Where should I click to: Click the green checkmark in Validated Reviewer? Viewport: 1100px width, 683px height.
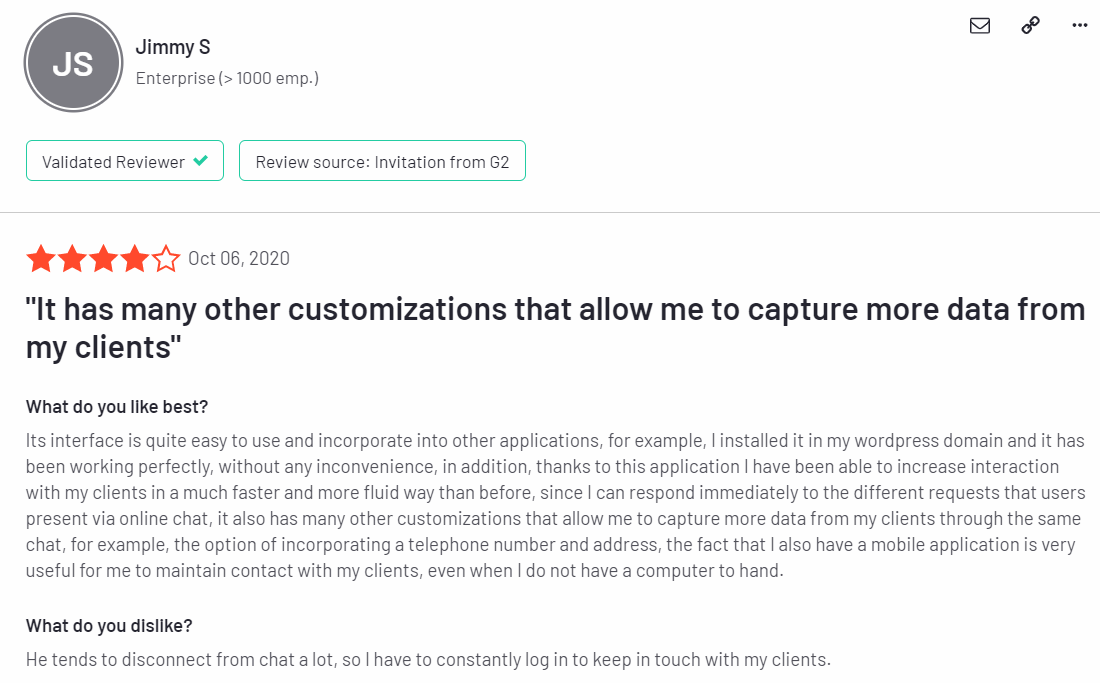201,161
